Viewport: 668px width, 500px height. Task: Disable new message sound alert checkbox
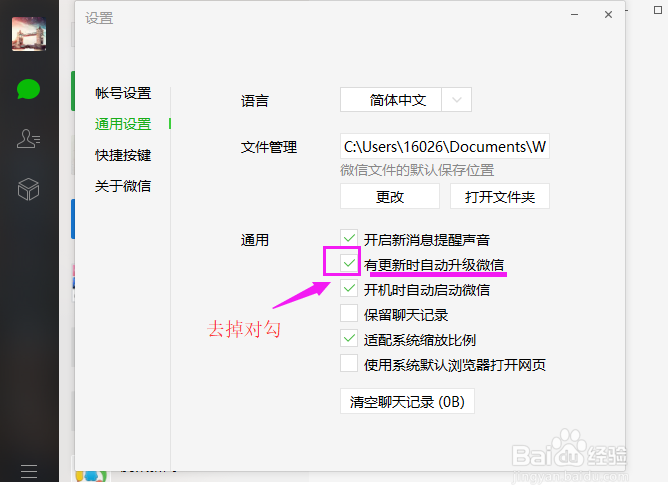pyautogui.click(x=349, y=238)
